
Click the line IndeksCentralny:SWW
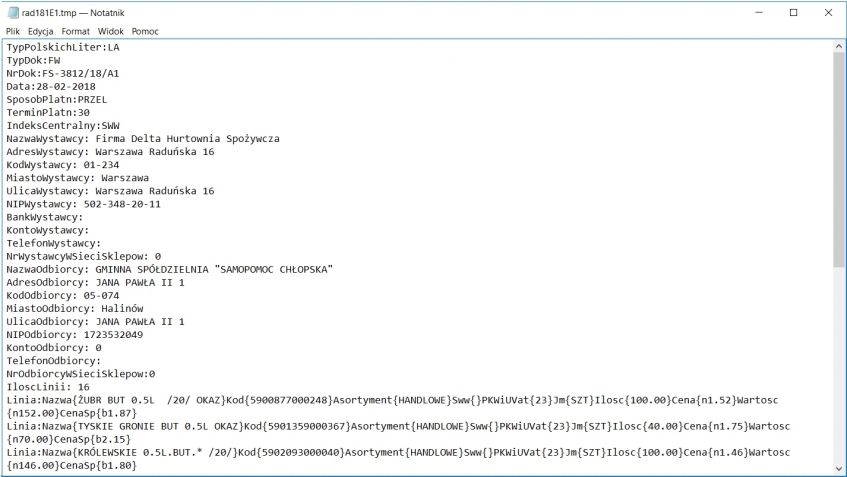click(63, 125)
